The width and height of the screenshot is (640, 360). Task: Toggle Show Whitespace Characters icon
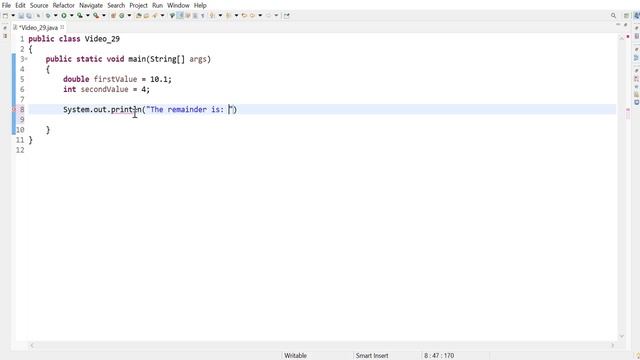[202, 16]
